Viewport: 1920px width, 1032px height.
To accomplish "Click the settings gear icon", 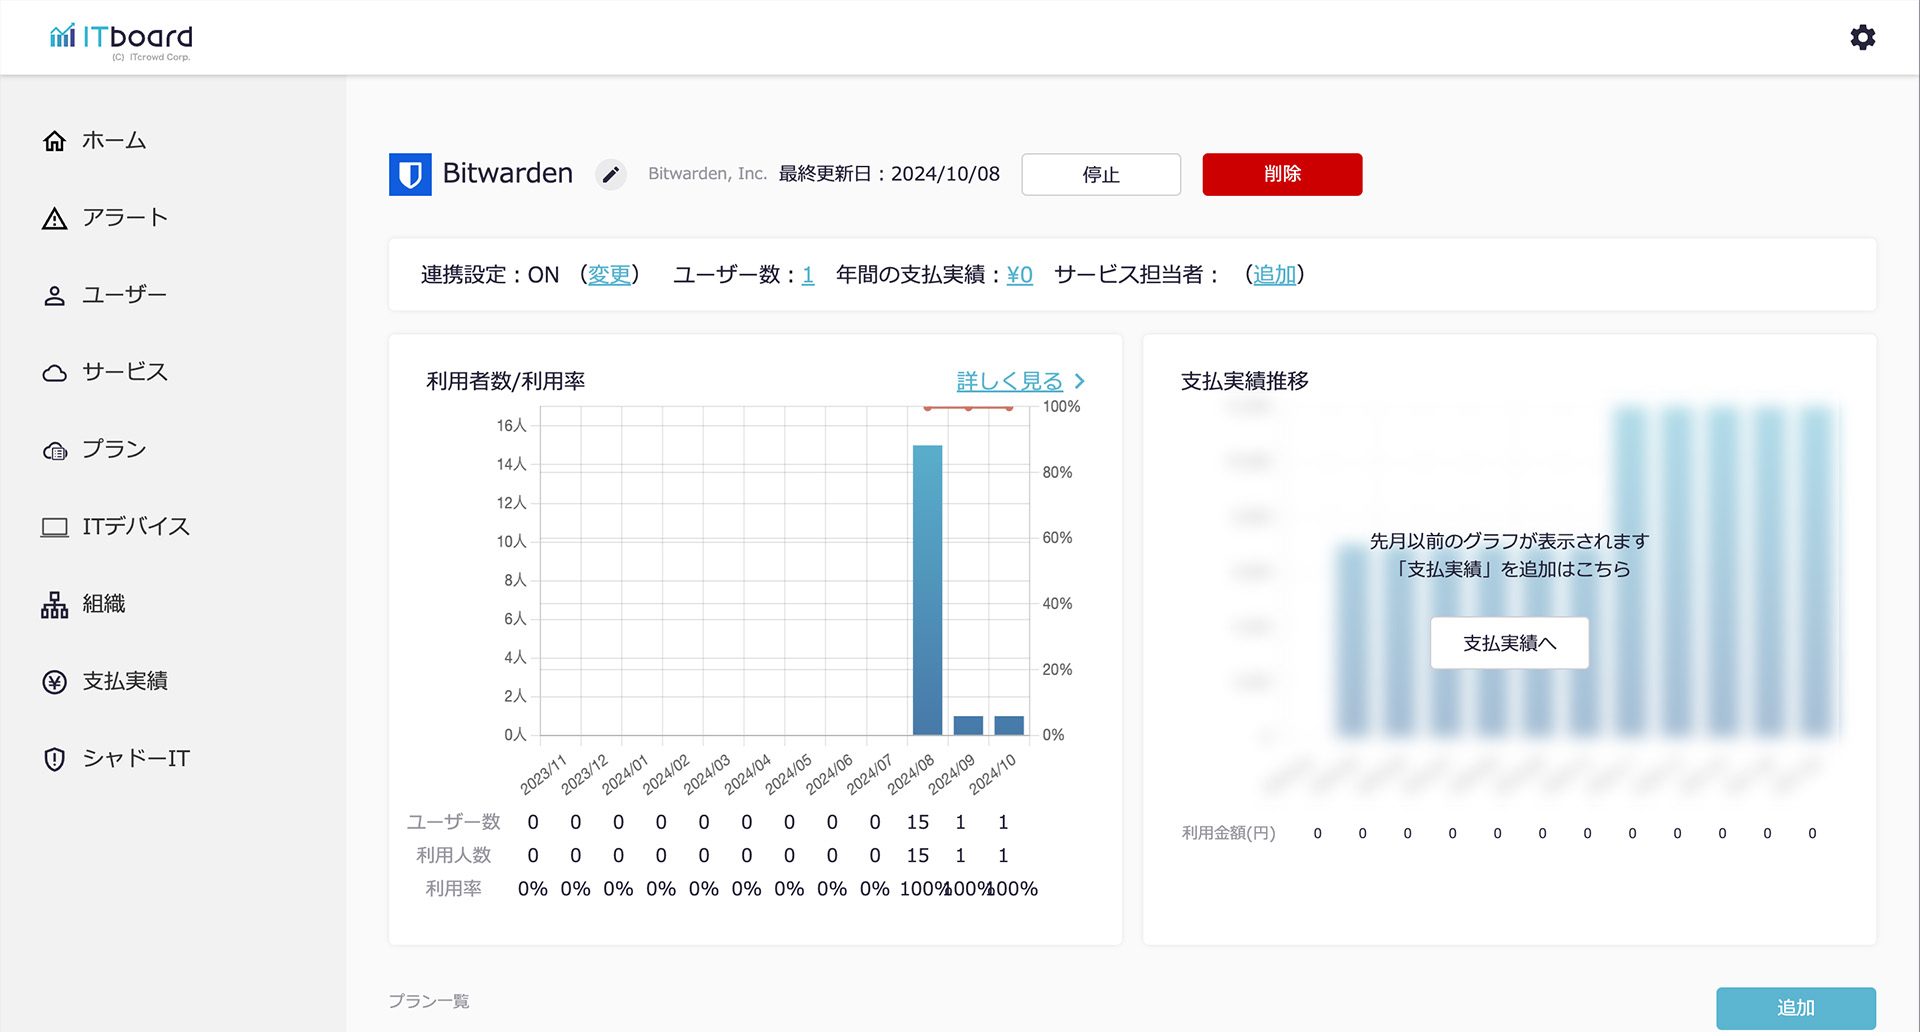I will [x=1862, y=38].
